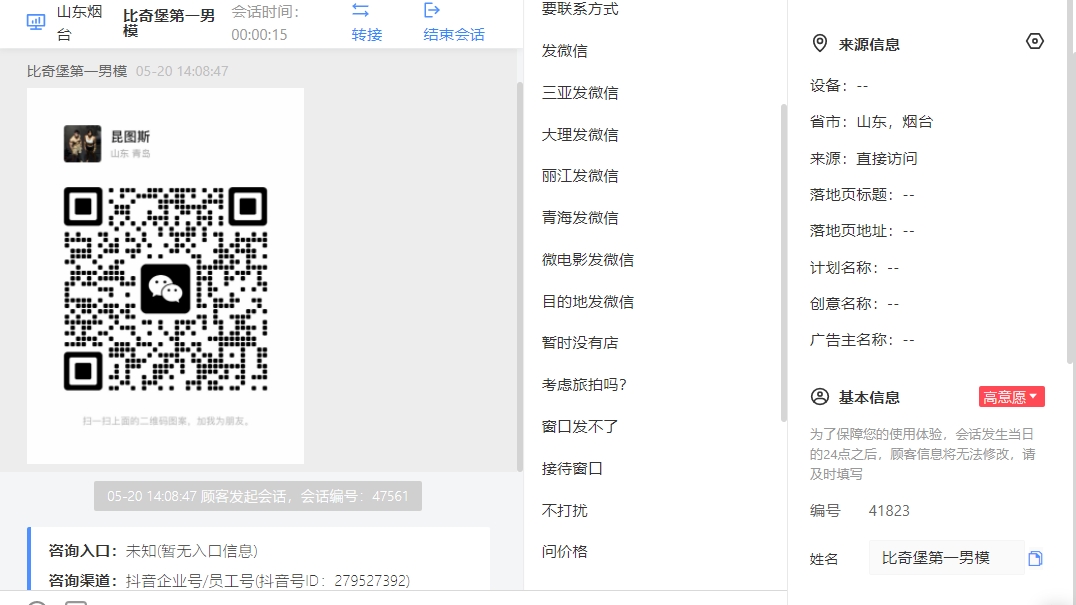
Task: Click the user profile icon beside 基本信息
Action: 819,396
